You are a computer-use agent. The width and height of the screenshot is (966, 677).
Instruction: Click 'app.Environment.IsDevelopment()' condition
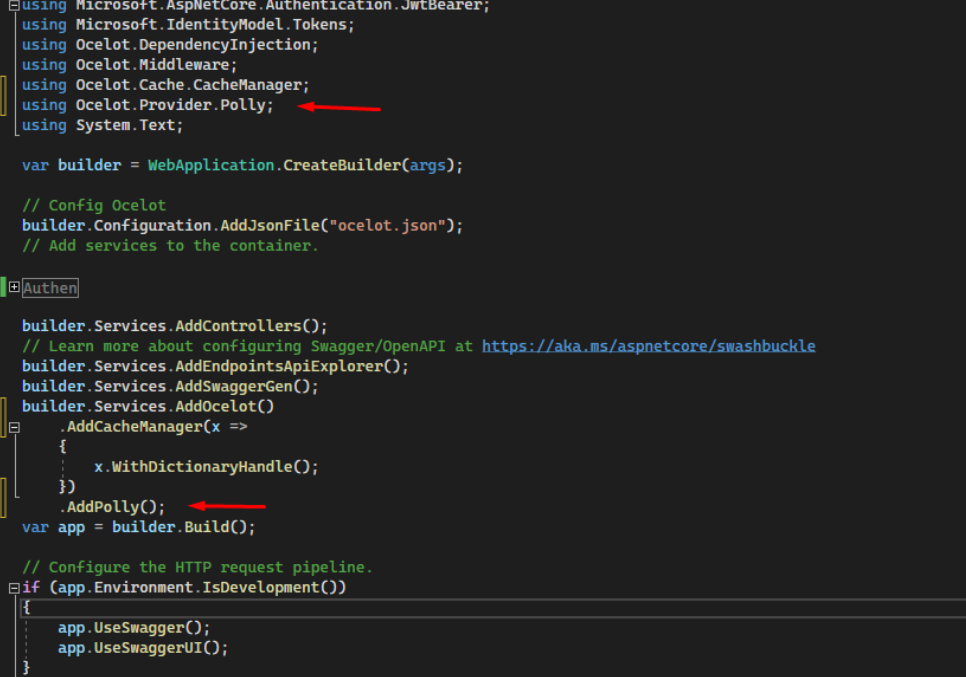pyautogui.click(x=197, y=588)
